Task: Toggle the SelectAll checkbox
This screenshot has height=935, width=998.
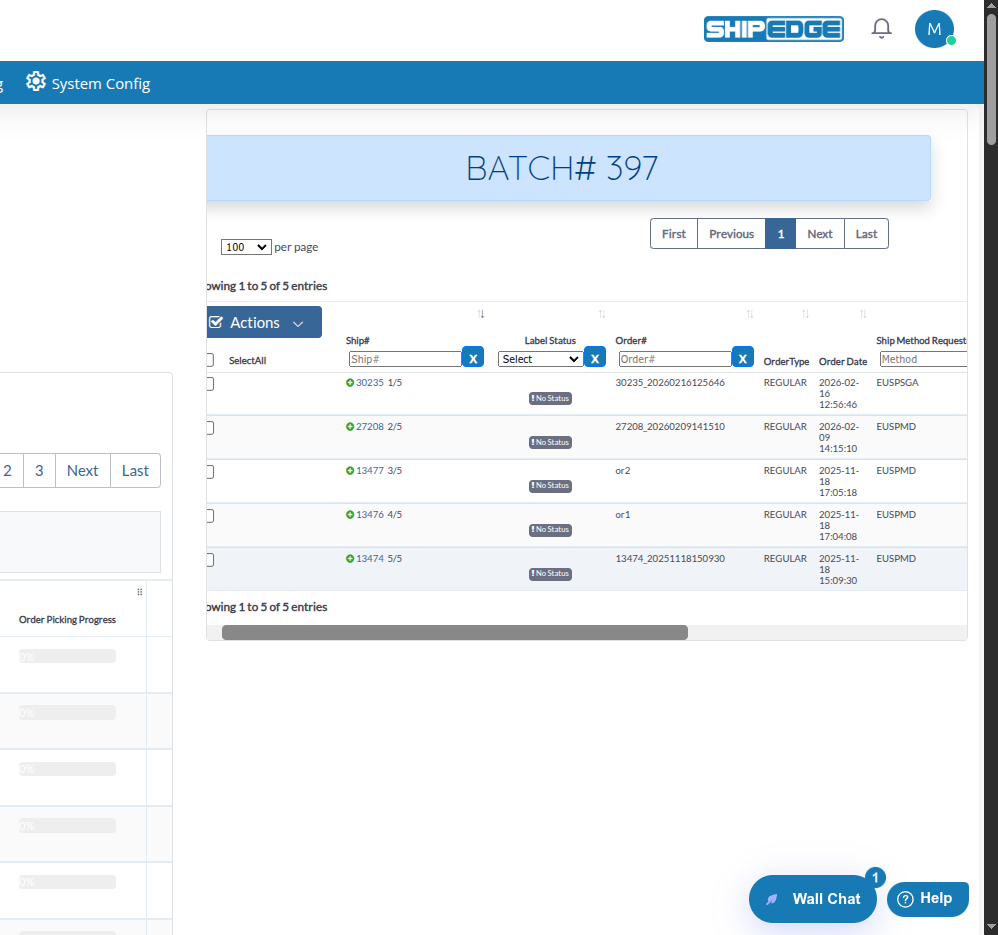Action: (209, 360)
